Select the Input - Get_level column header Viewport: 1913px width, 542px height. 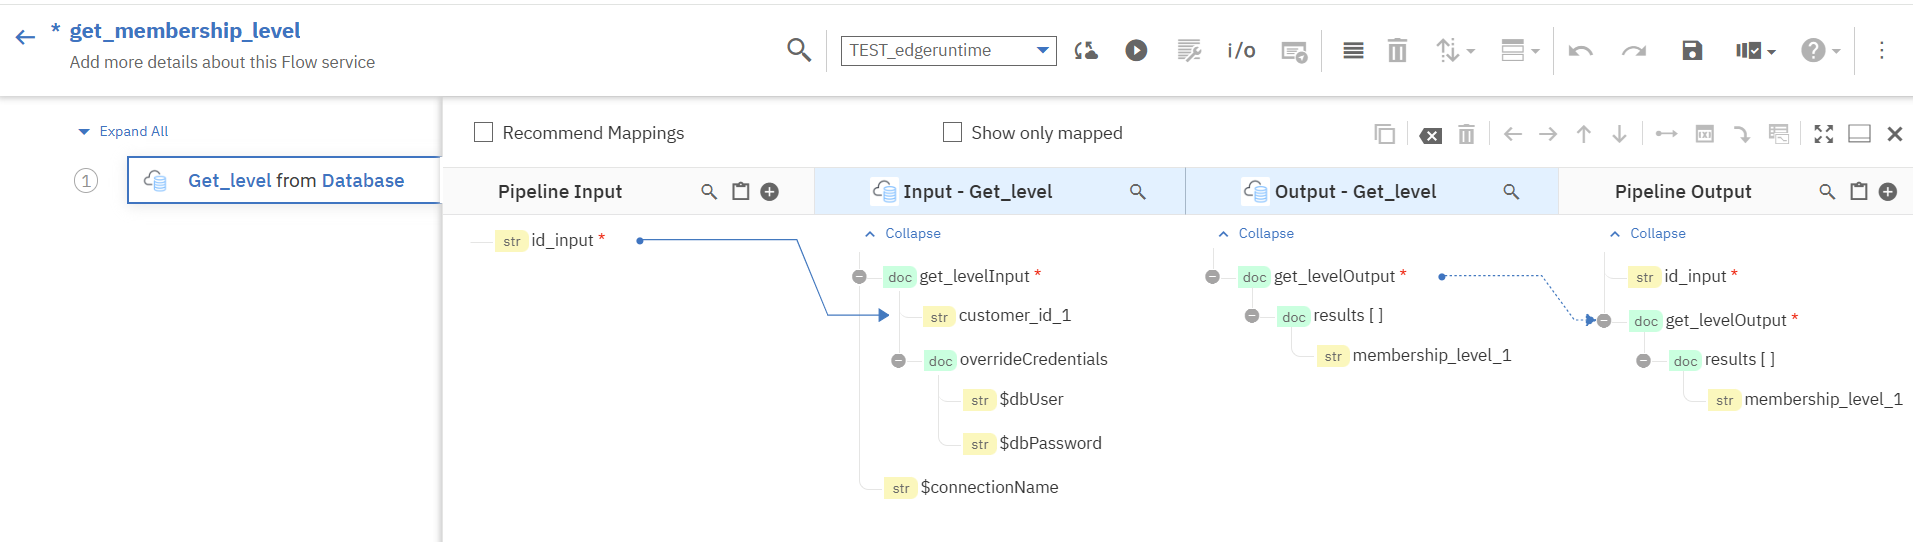click(x=977, y=192)
